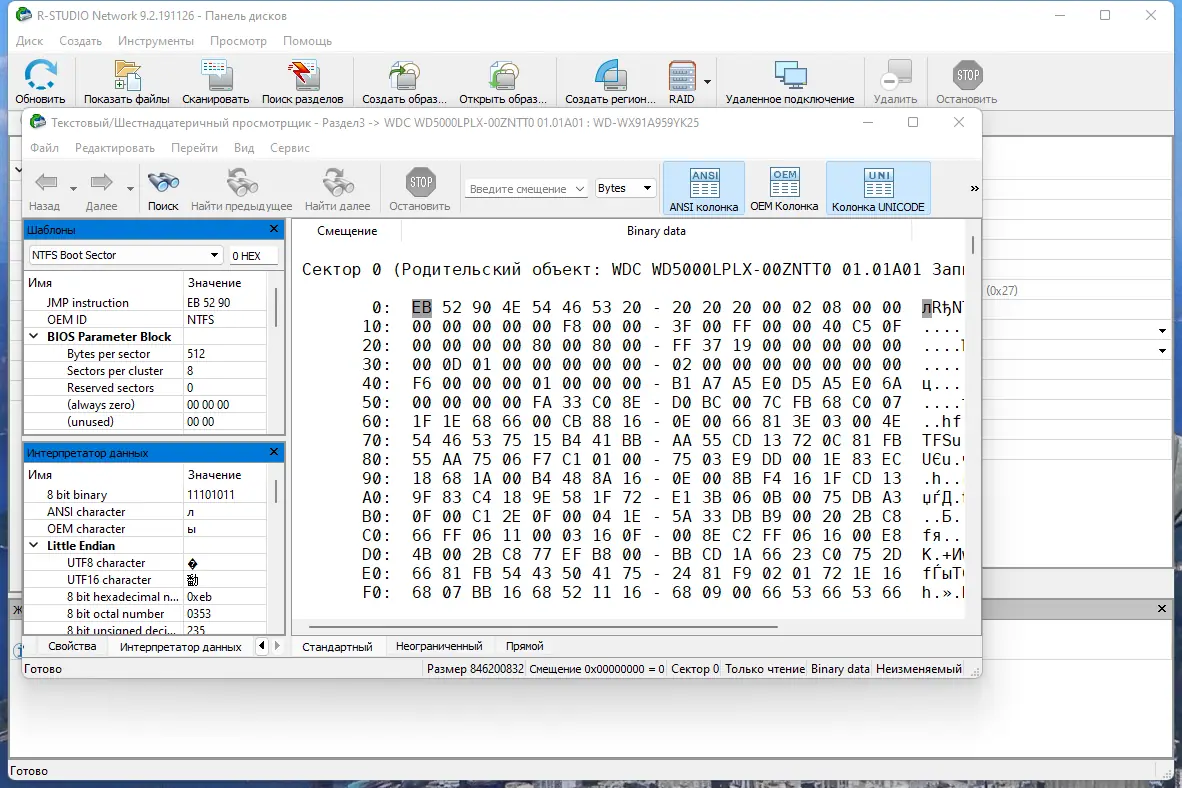
Task: Toggle the Колонка UNICODE view
Action: (x=878, y=189)
